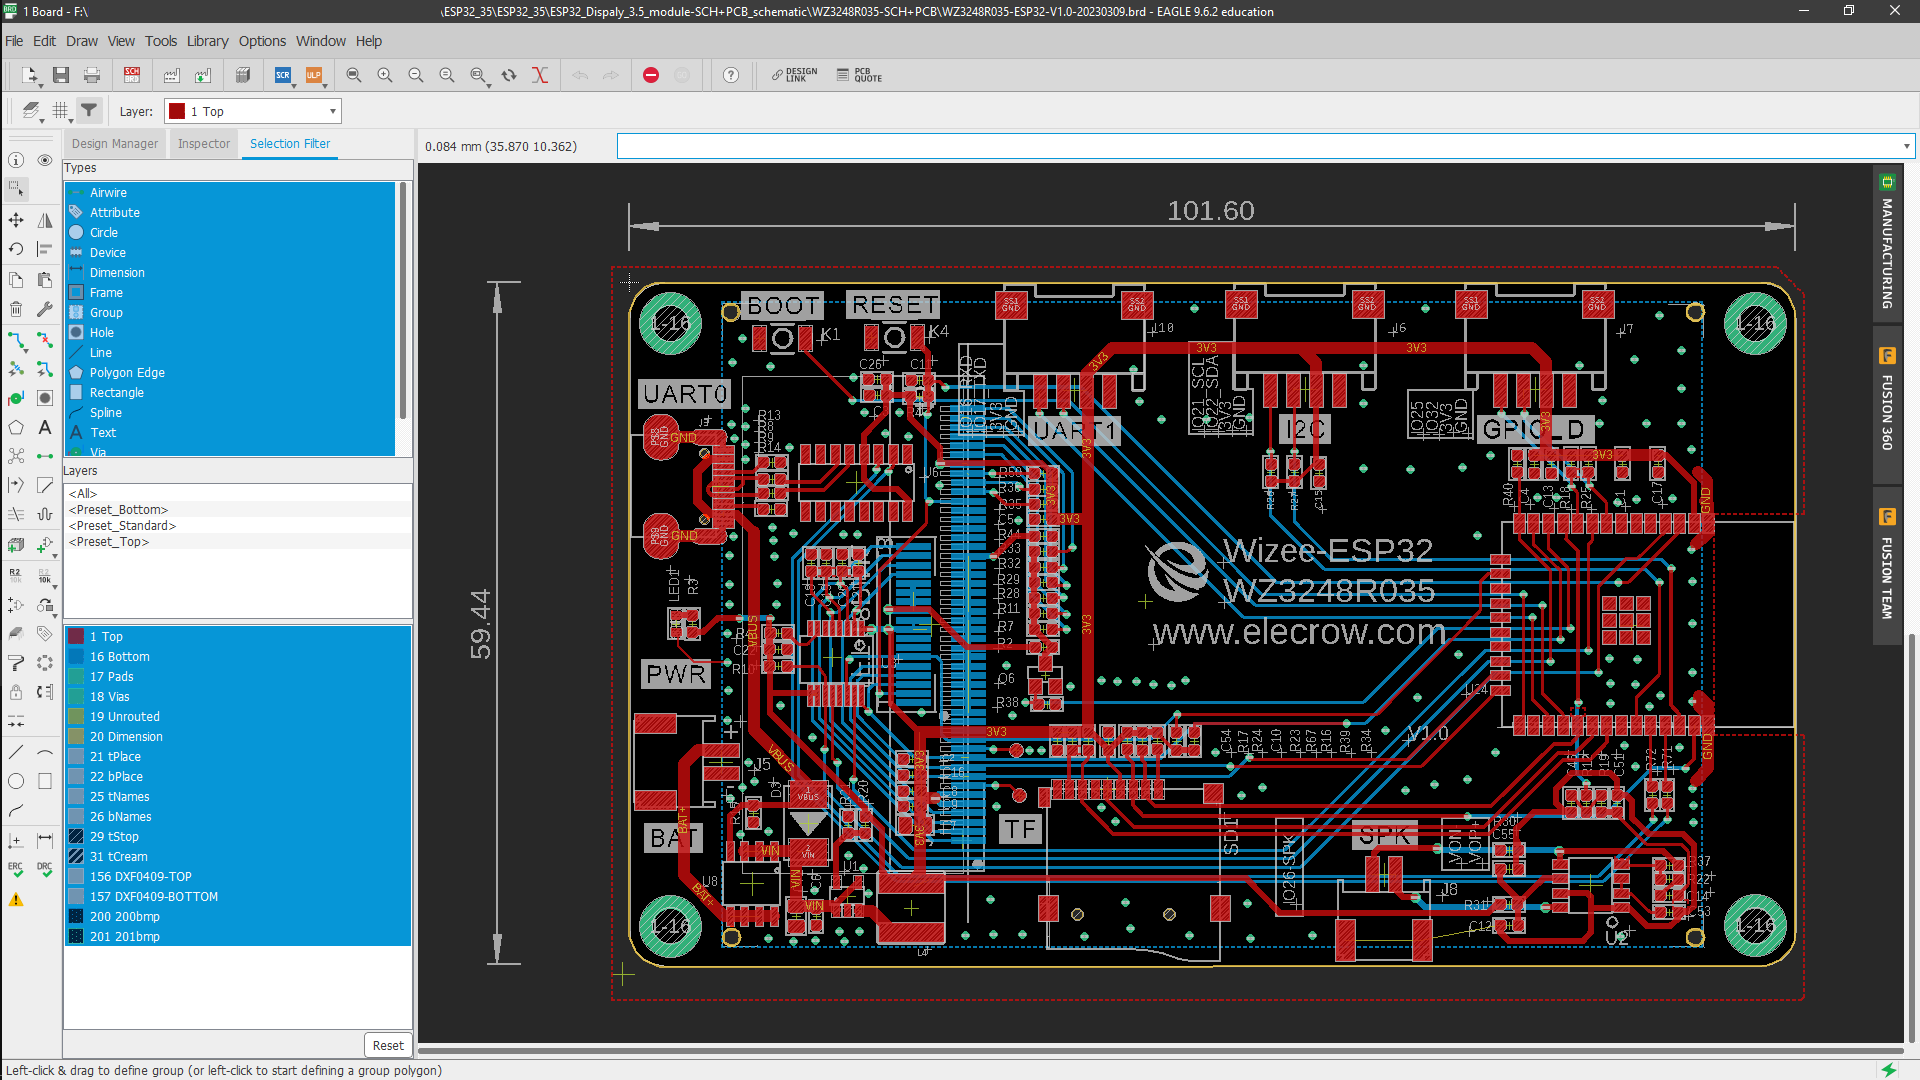This screenshot has width=1920, height=1080.
Task: Click the Reset button
Action: click(388, 1045)
